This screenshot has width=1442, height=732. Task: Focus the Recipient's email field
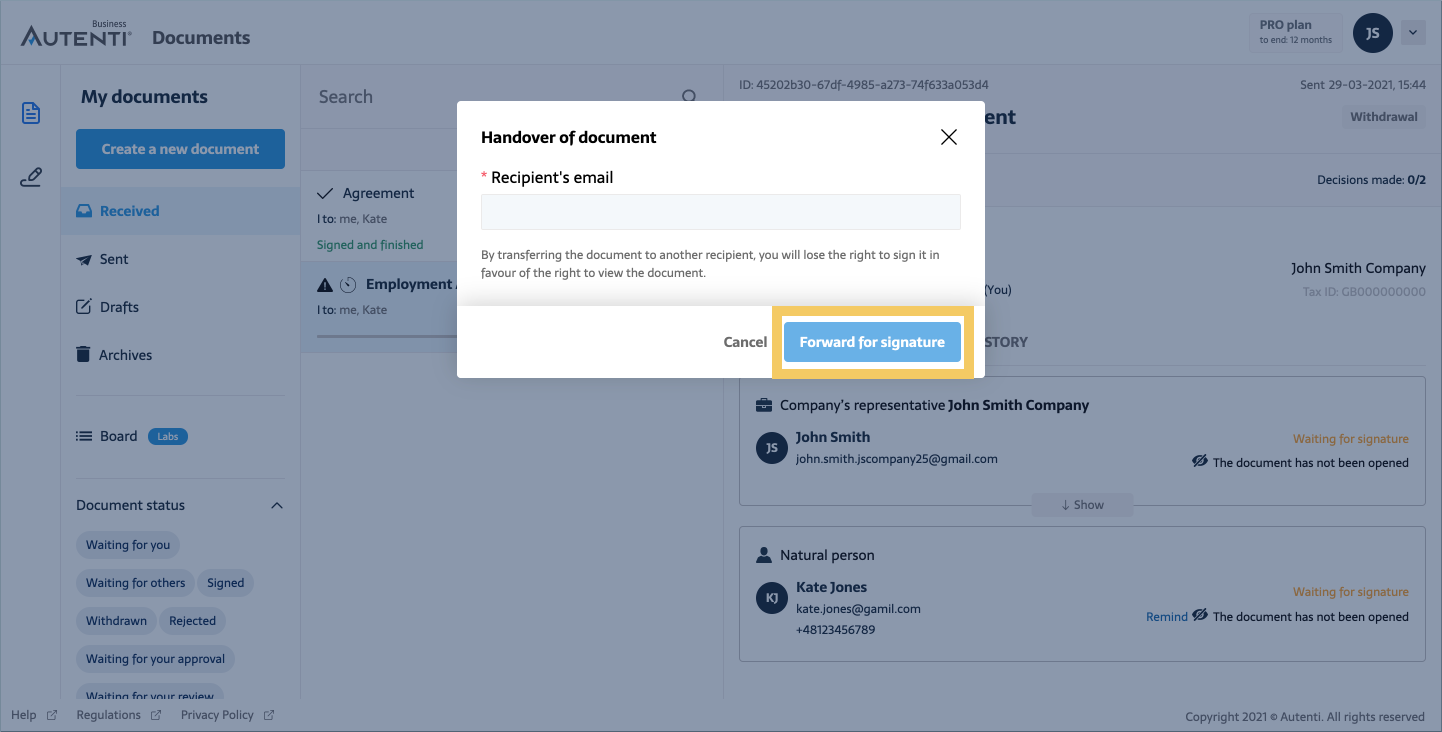(x=720, y=212)
